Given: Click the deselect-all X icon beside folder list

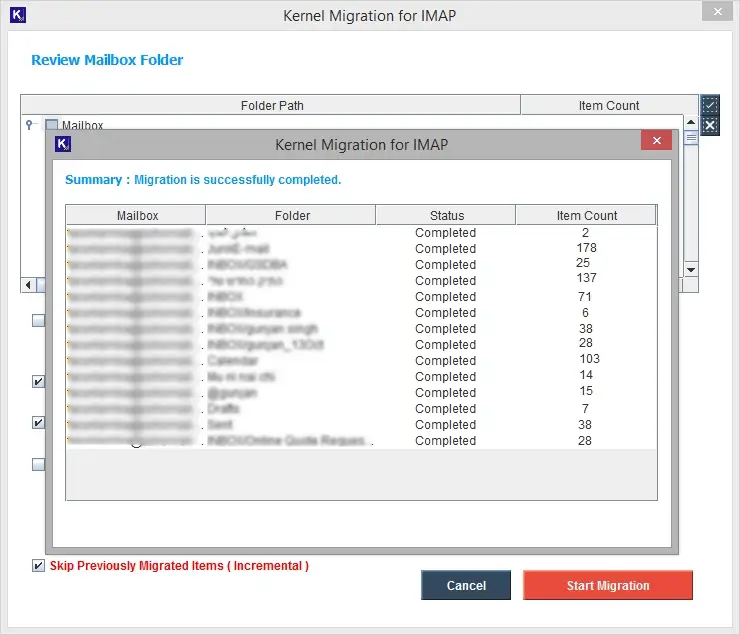Looking at the screenshot, I should point(709,125).
